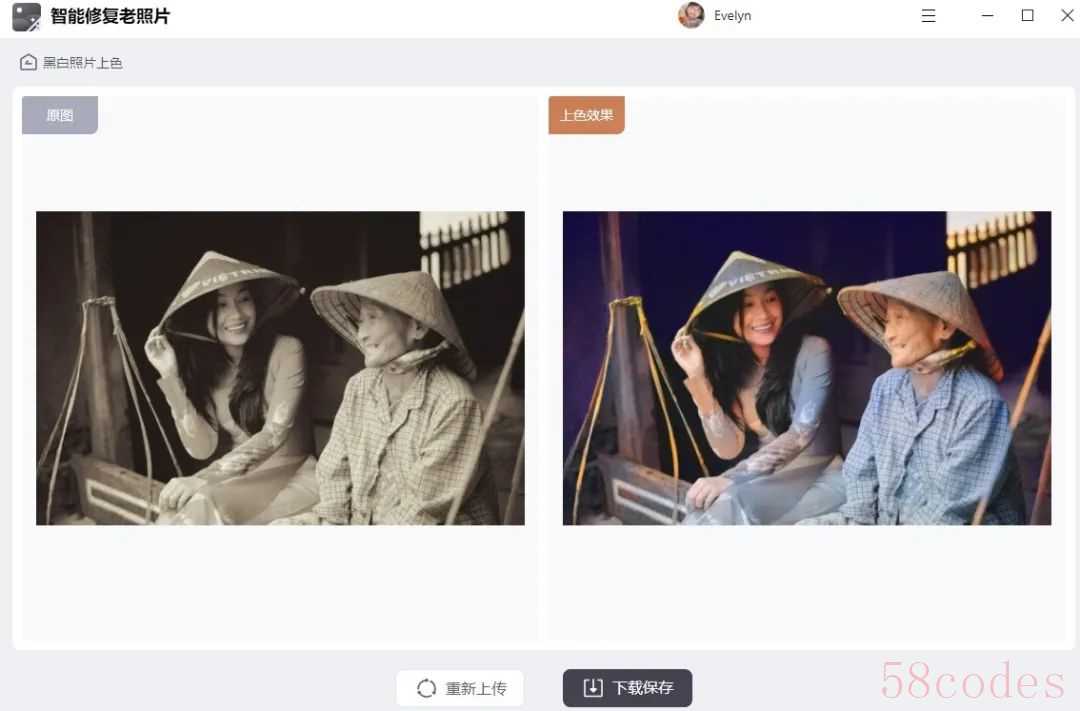
Task: Maximize the application window
Action: [x=1027, y=16]
